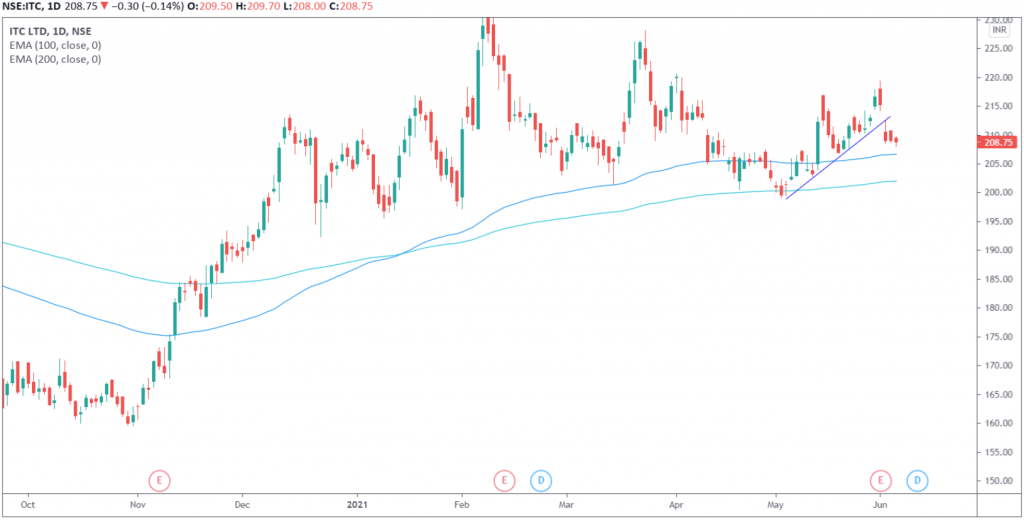The image size is (1024, 520).
Task: Click the June earnings 'E' marker
Action: [x=880, y=481]
